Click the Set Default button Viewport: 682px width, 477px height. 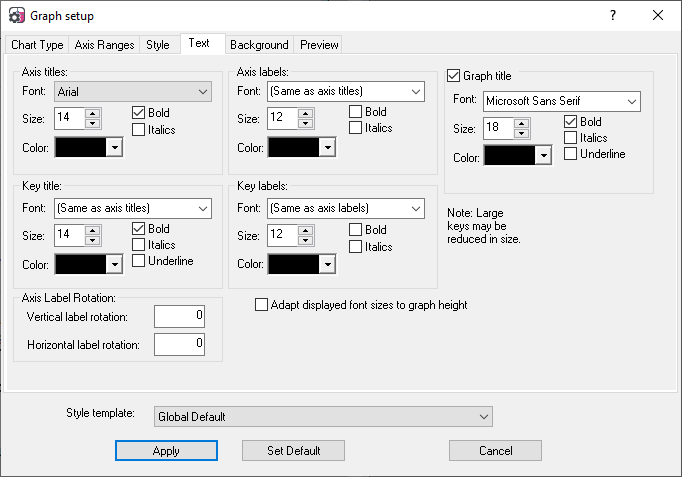[x=294, y=450]
